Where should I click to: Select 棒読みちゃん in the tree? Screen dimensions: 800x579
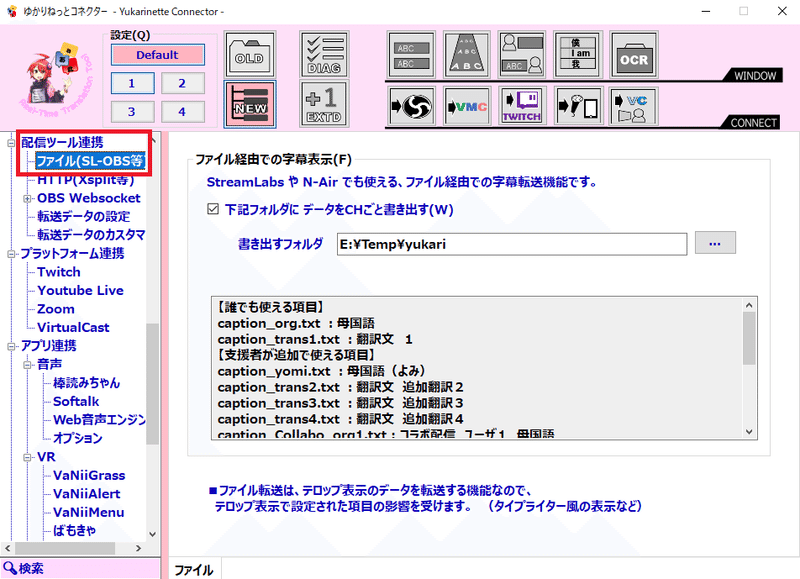pyautogui.click(x=87, y=383)
